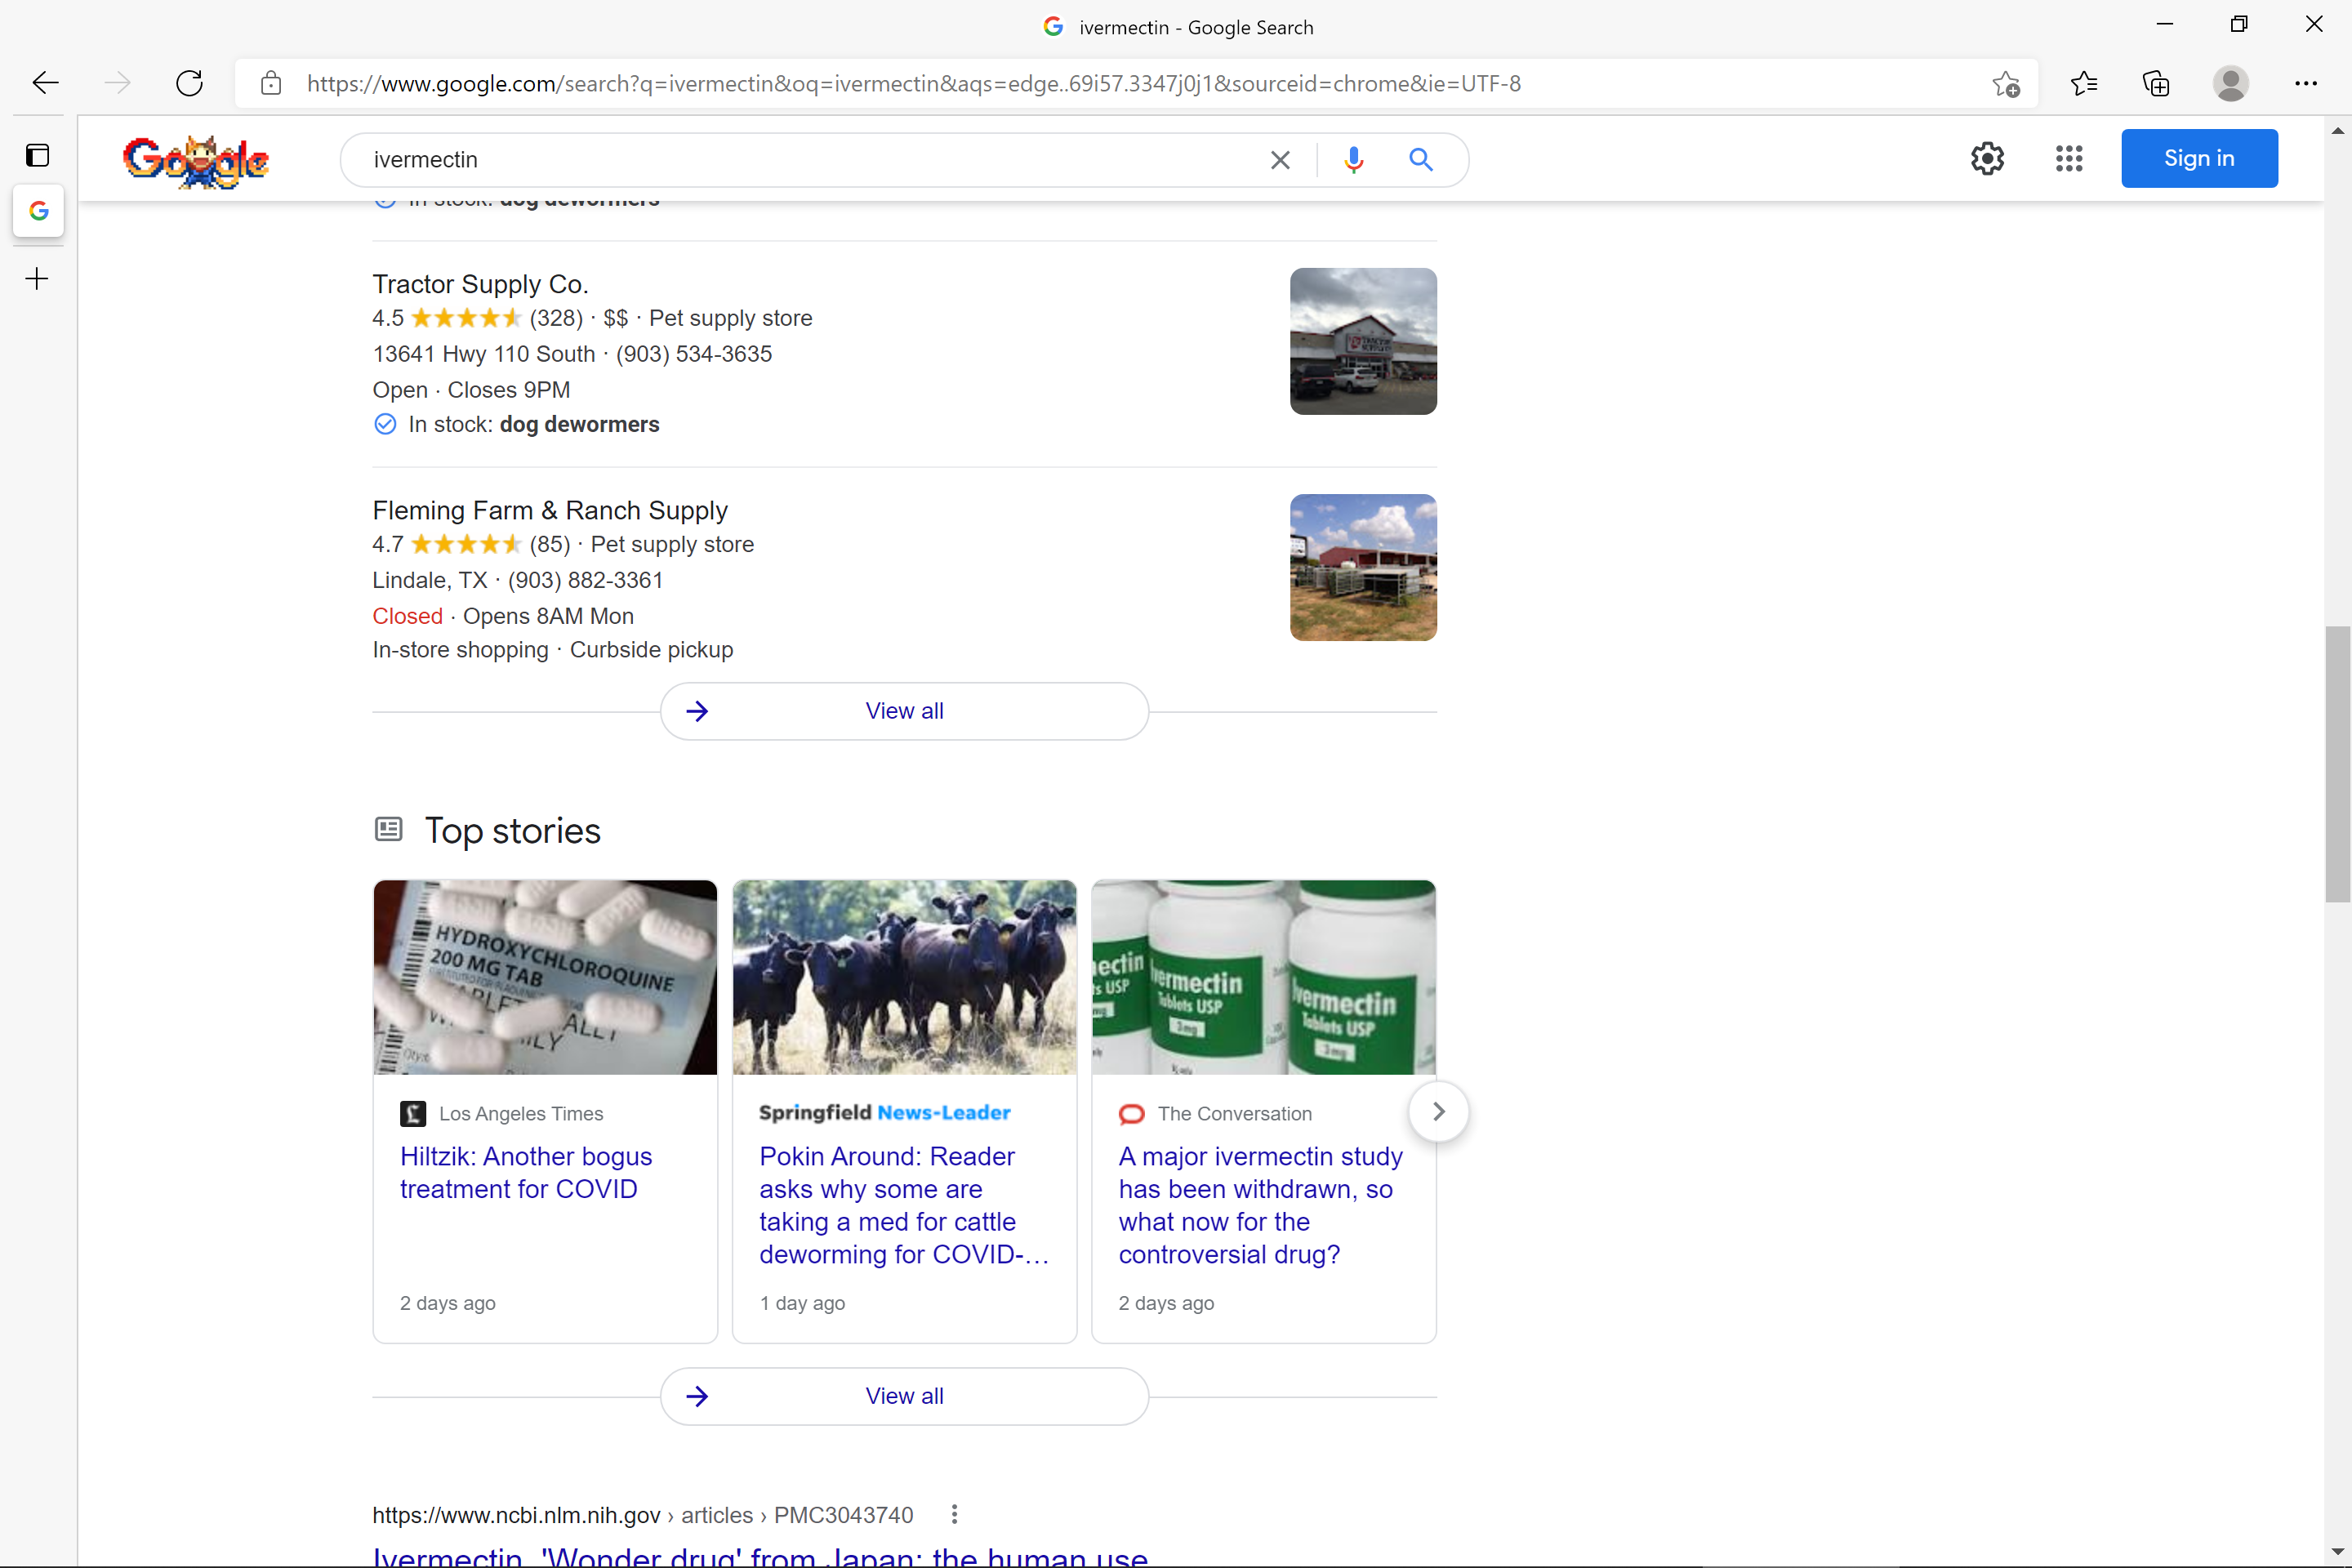The height and width of the screenshot is (1568, 2352).
Task: Open Tractor Supply Co. listing
Action: [480, 284]
